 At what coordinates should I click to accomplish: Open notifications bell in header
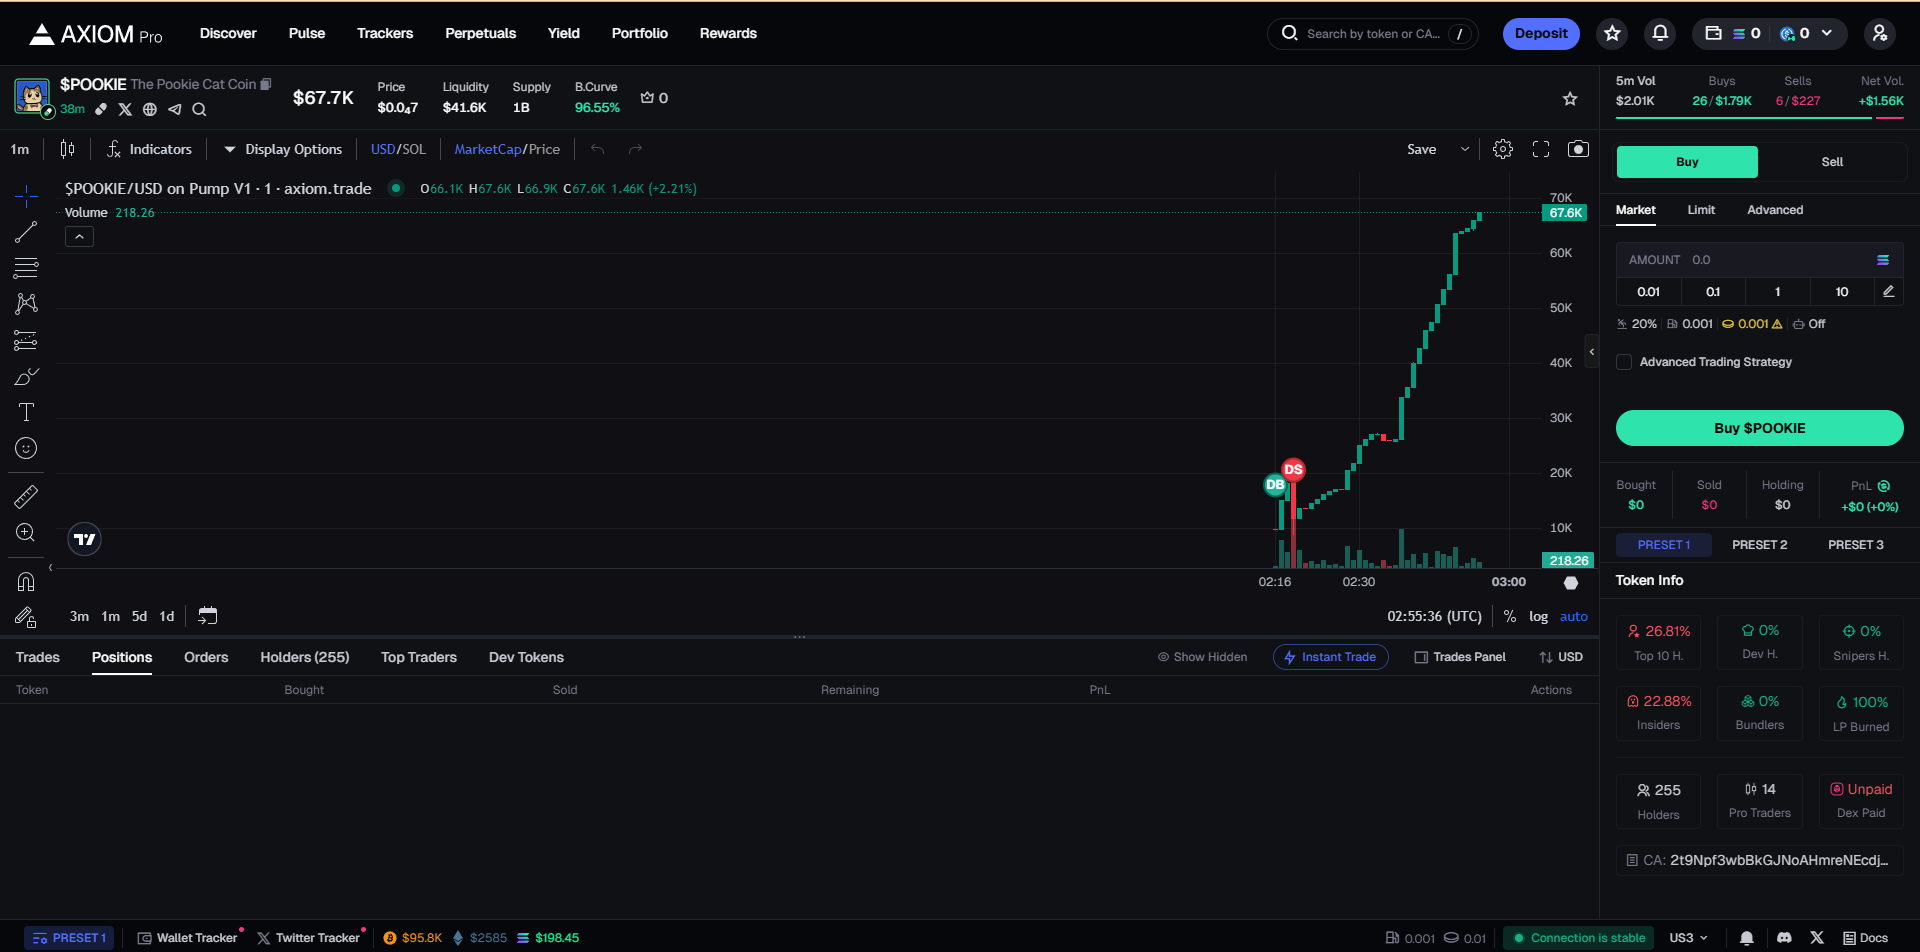tap(1660, 33)
